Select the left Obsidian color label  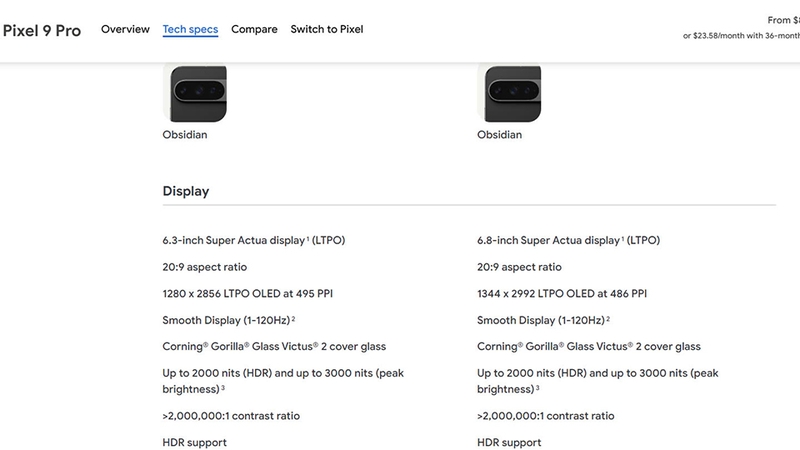pos(185,135)
